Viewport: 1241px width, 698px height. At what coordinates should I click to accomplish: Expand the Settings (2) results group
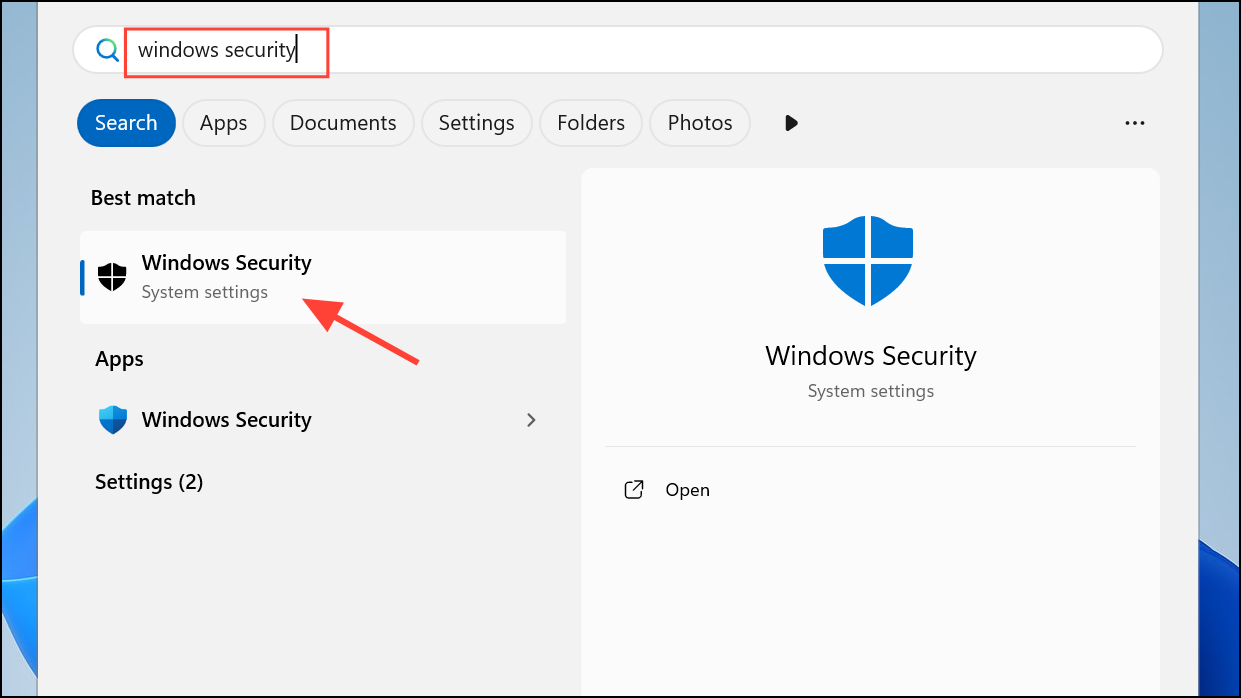[149, 482]
